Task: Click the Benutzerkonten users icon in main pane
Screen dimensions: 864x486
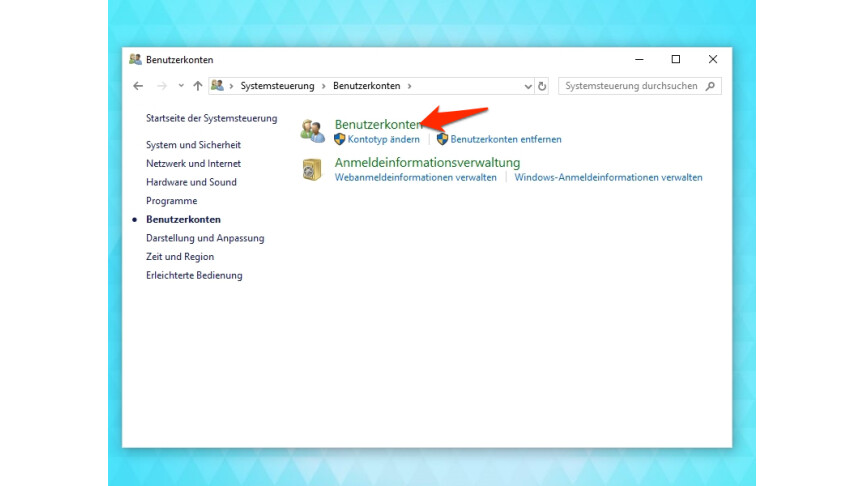Action: click(312, 131)
